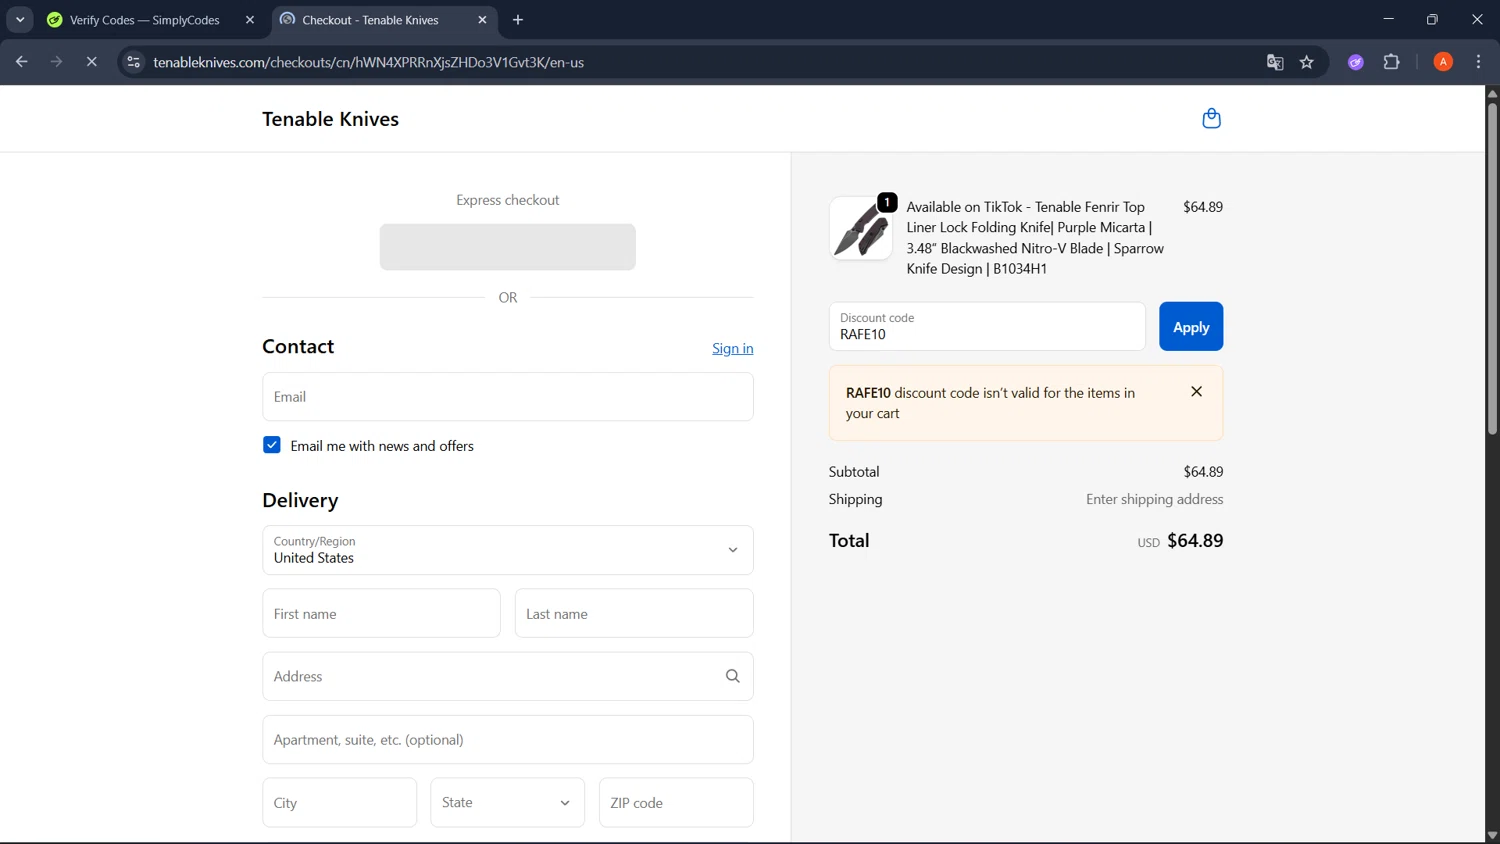This screenshot has height=844, width=1500.
Task: Click the scroll down arrow on scrollbar
Action: tap(1492, 836)
